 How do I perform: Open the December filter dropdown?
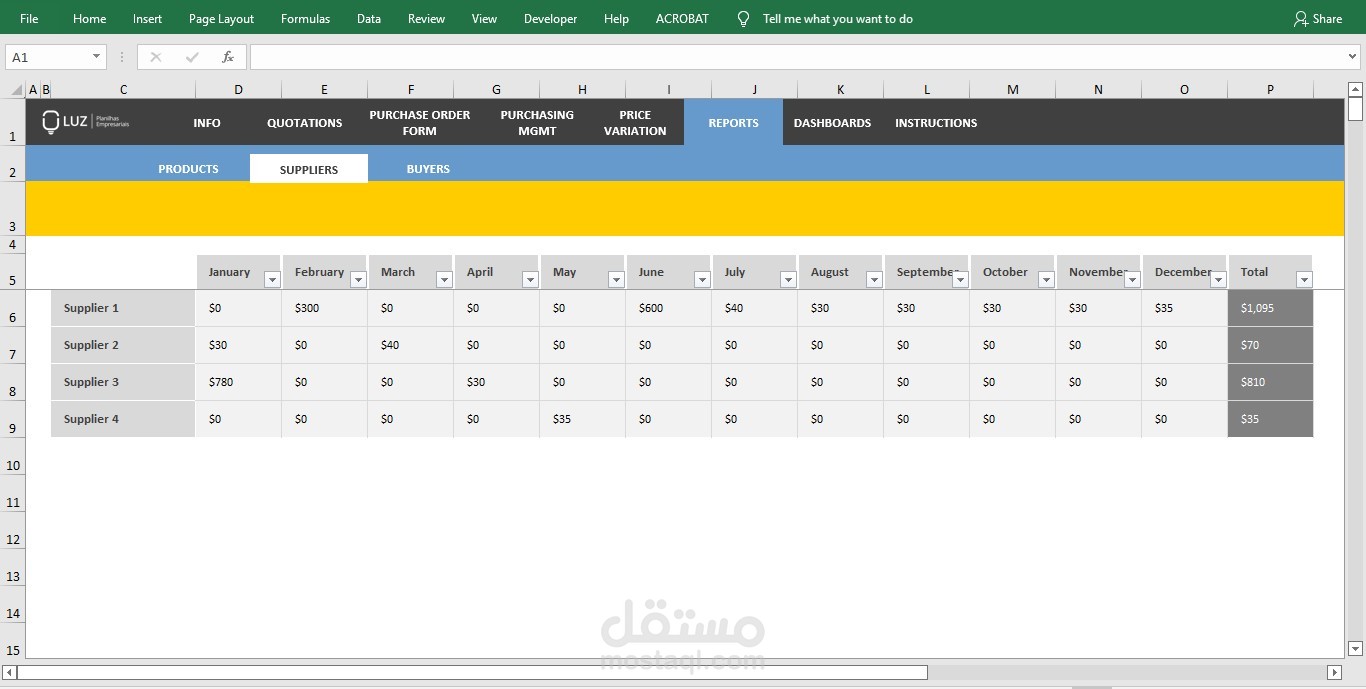coord(1218,280)
